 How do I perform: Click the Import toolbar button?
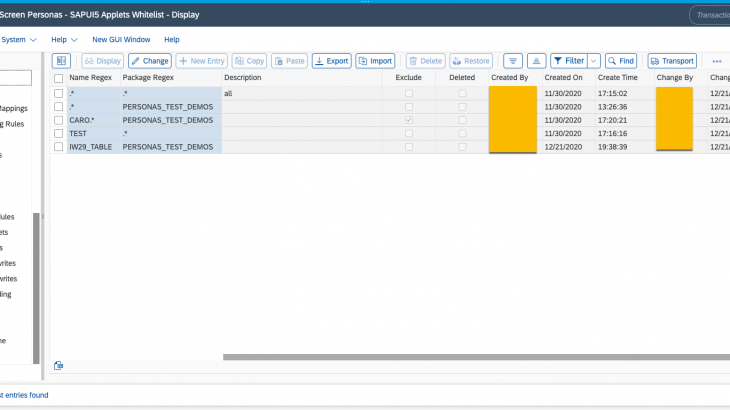click(x=375, y=61)
